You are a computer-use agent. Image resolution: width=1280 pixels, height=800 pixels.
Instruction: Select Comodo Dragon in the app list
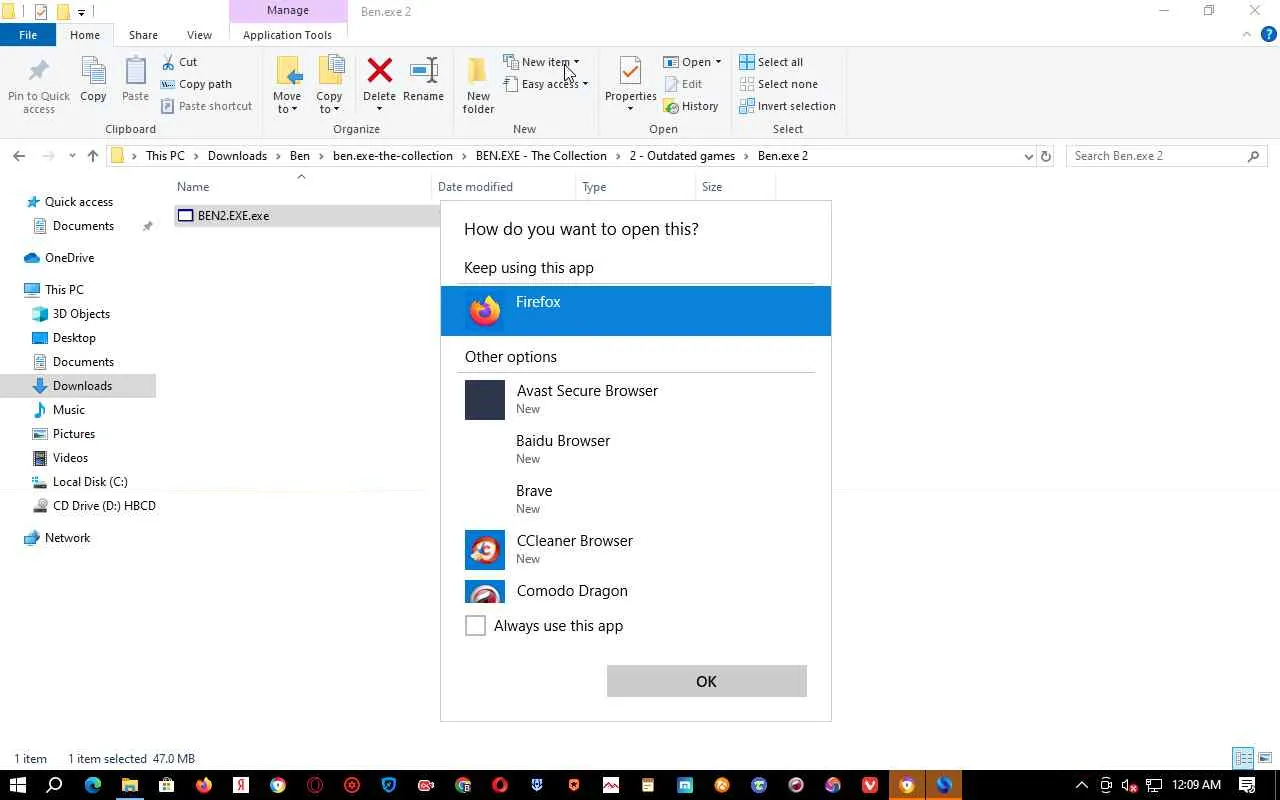[x=636, y=590]
